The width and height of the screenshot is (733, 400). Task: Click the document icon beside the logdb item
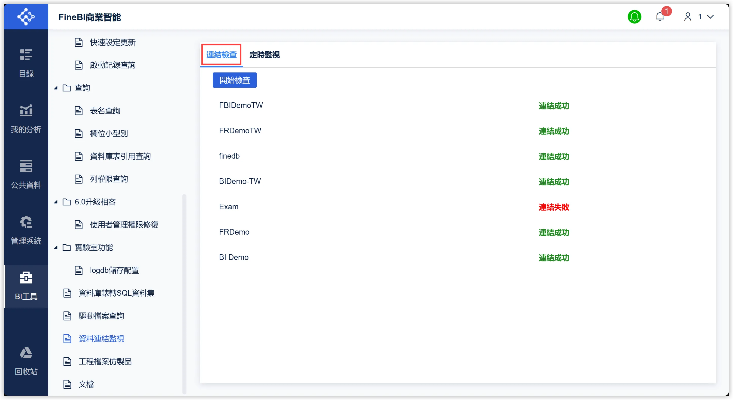(x=79, y=270)
